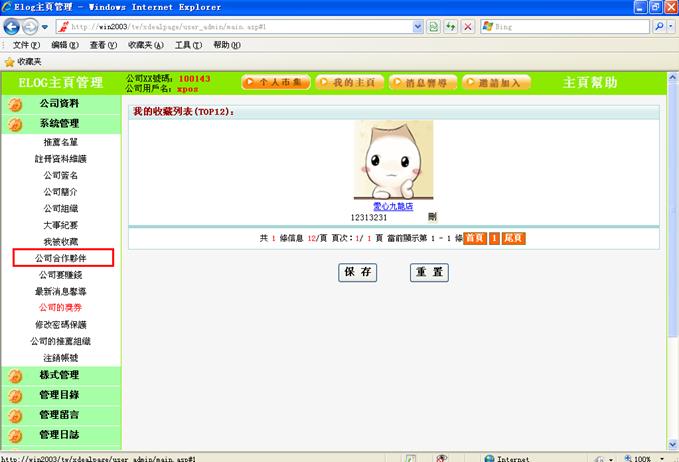Open the 查看(V) menu
679x462 pixels.
click(105, 45)
